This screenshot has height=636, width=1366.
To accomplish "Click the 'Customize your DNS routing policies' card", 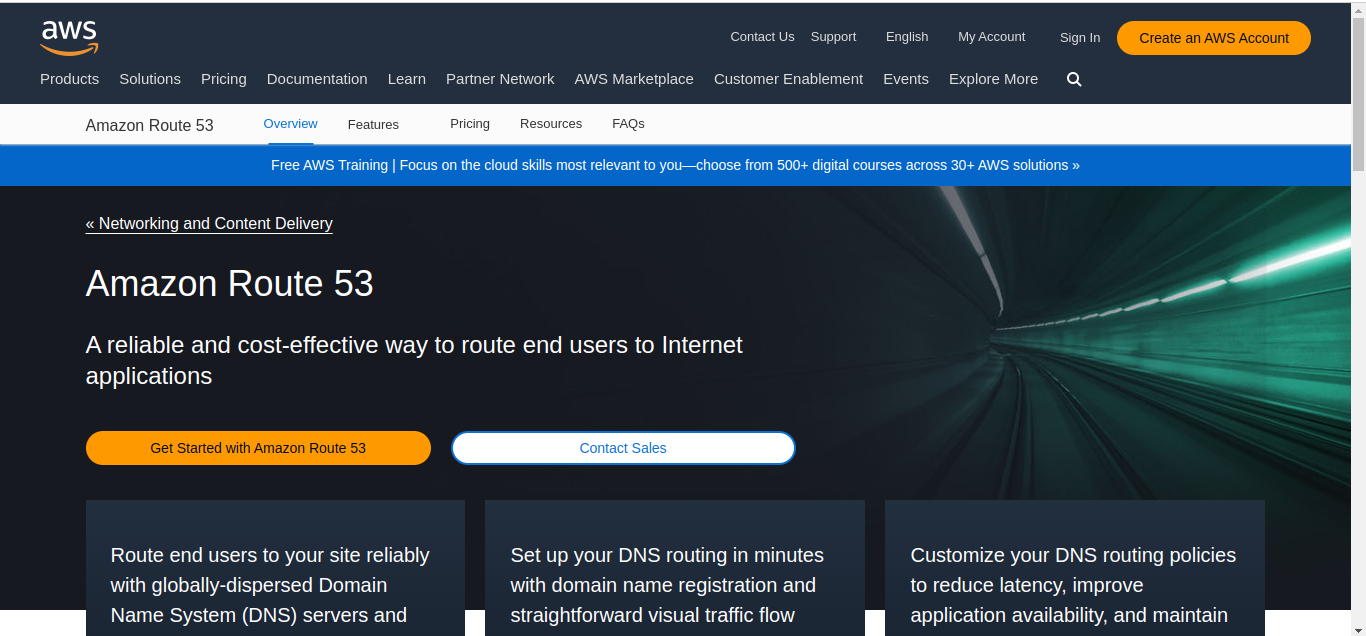I will [1075, 568].
